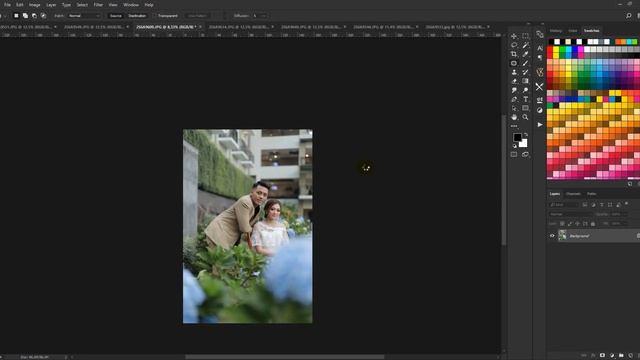Open the Window menu

[131, 5]
